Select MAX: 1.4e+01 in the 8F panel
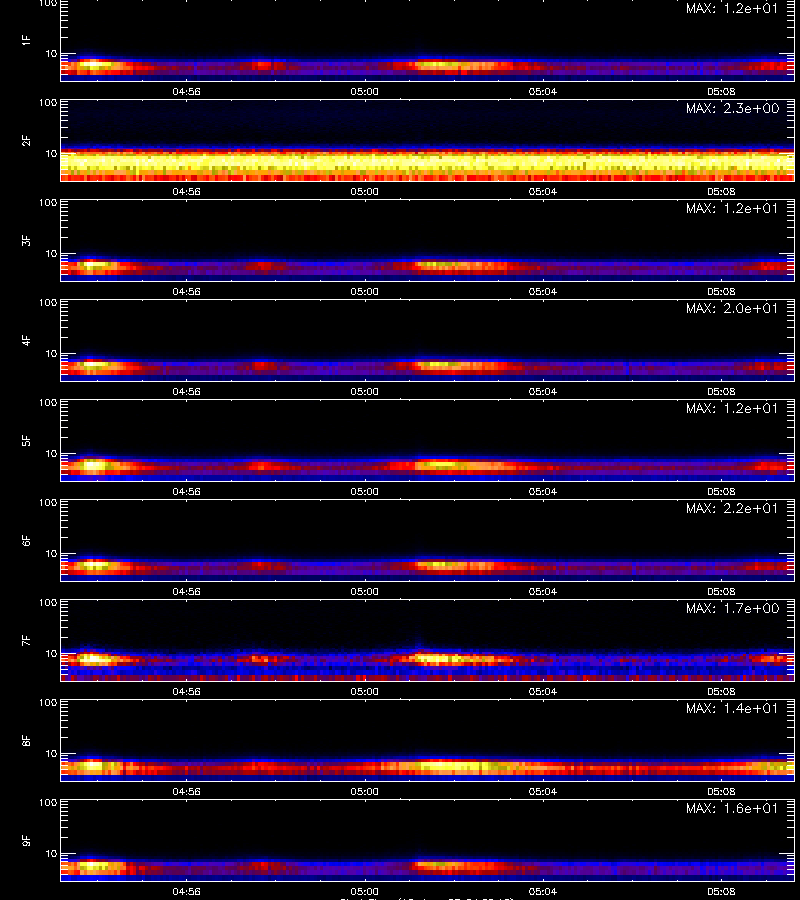Image resolution: width=800 pixels, height=900 pixels. click(732, 708)
